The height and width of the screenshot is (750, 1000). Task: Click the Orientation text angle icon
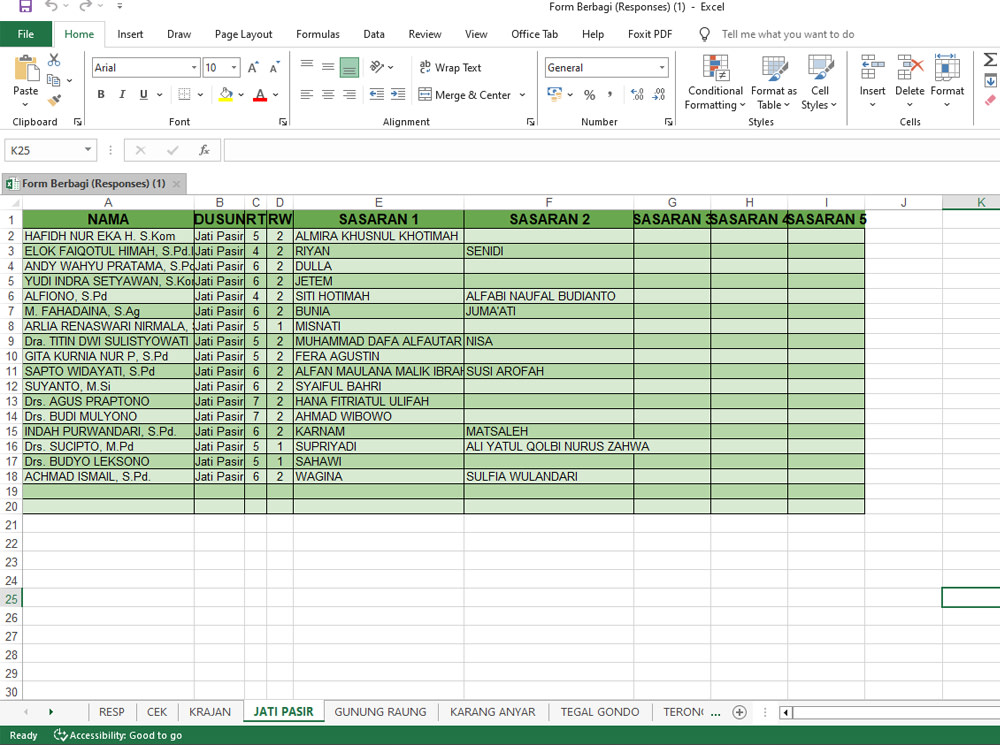[377, 66]
